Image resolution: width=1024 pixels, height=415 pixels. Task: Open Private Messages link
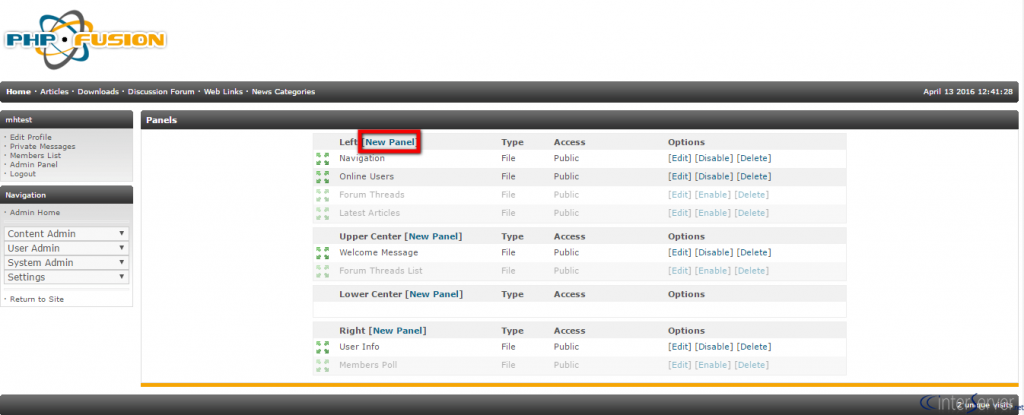[42, 146]
